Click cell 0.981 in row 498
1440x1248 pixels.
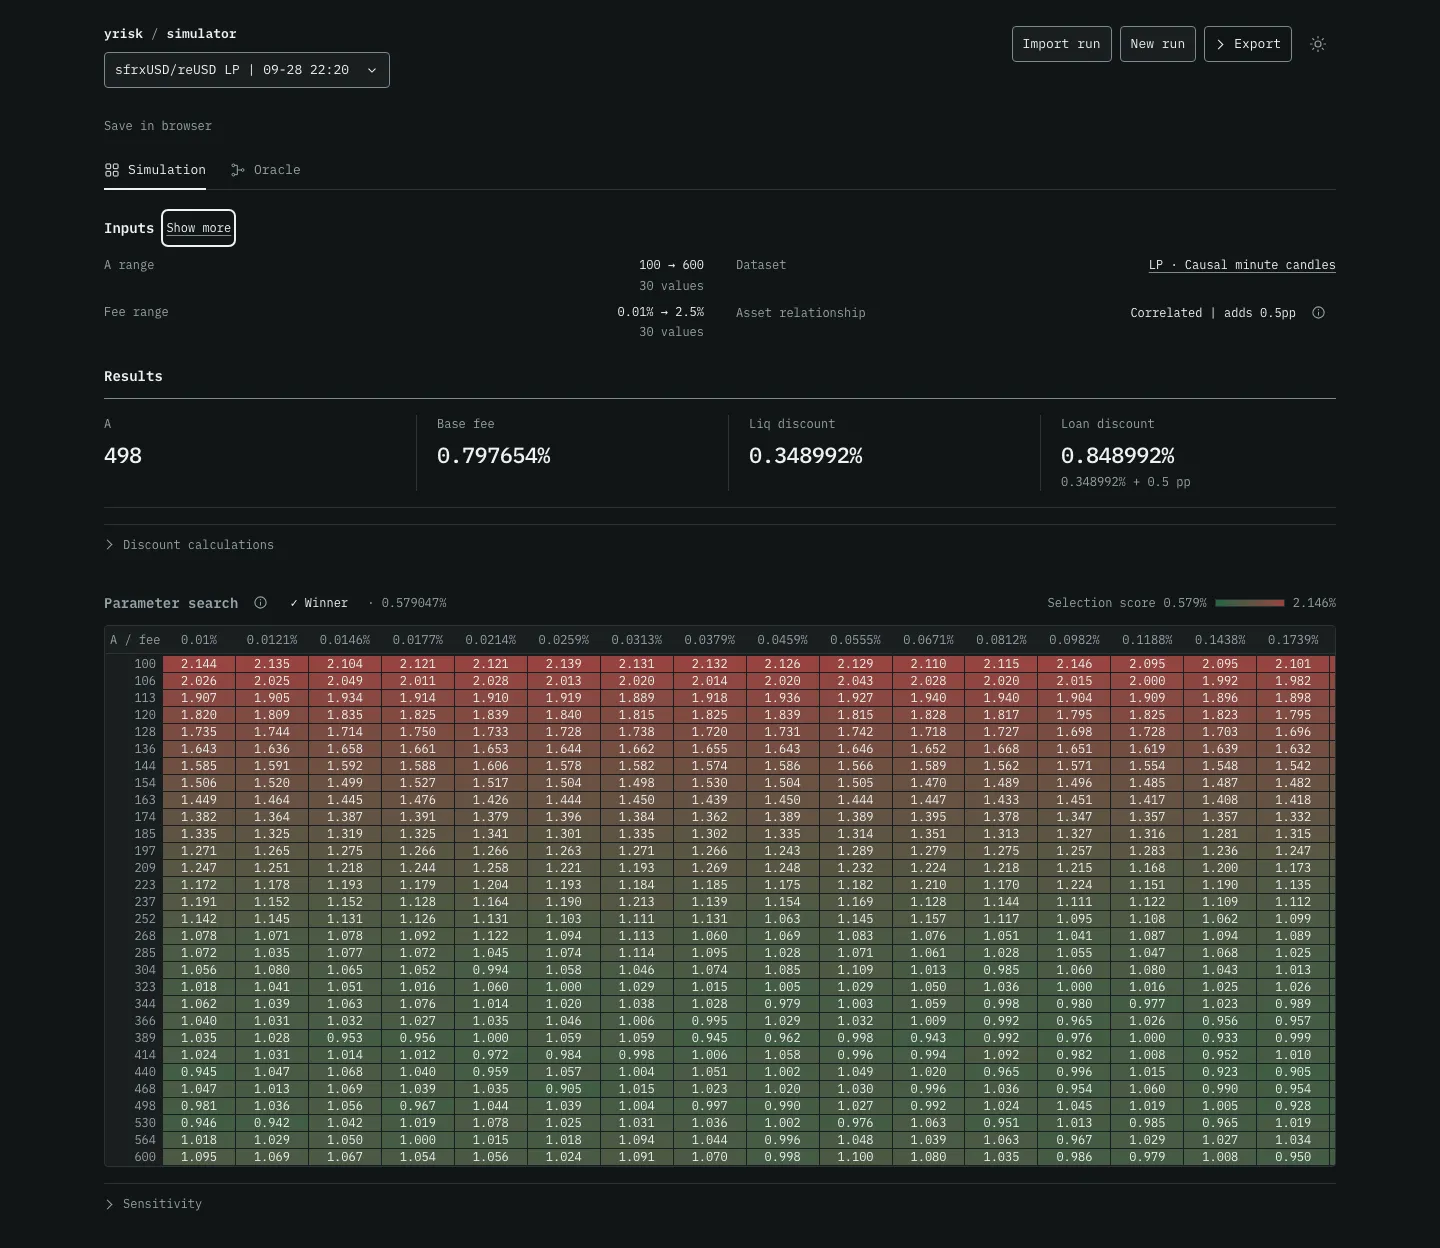click(199, 1106)
